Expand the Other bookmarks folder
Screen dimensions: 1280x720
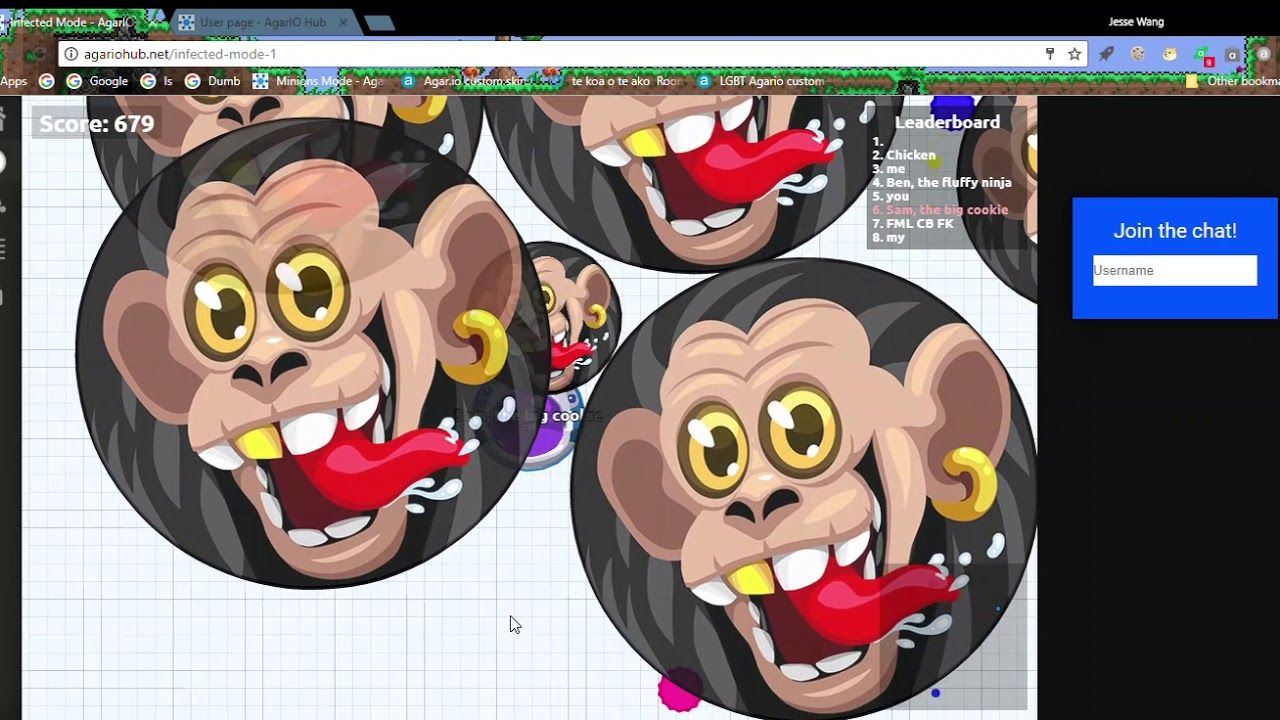tap(1232, 81)
